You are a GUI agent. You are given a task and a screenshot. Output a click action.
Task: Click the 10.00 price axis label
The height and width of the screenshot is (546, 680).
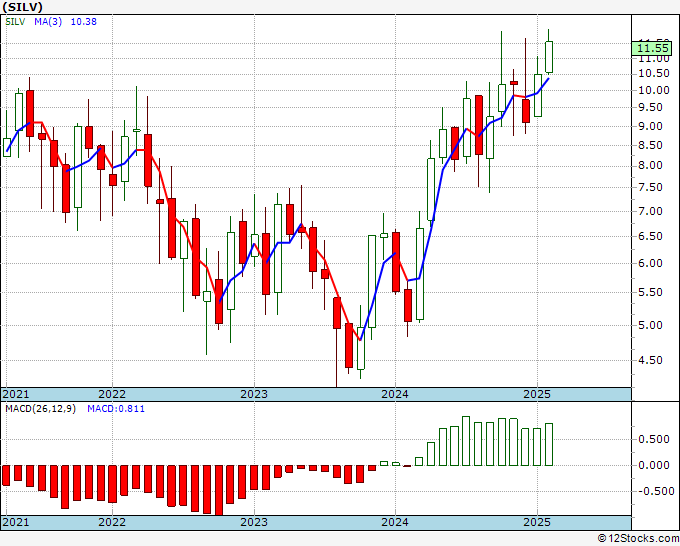pos(653,91)
